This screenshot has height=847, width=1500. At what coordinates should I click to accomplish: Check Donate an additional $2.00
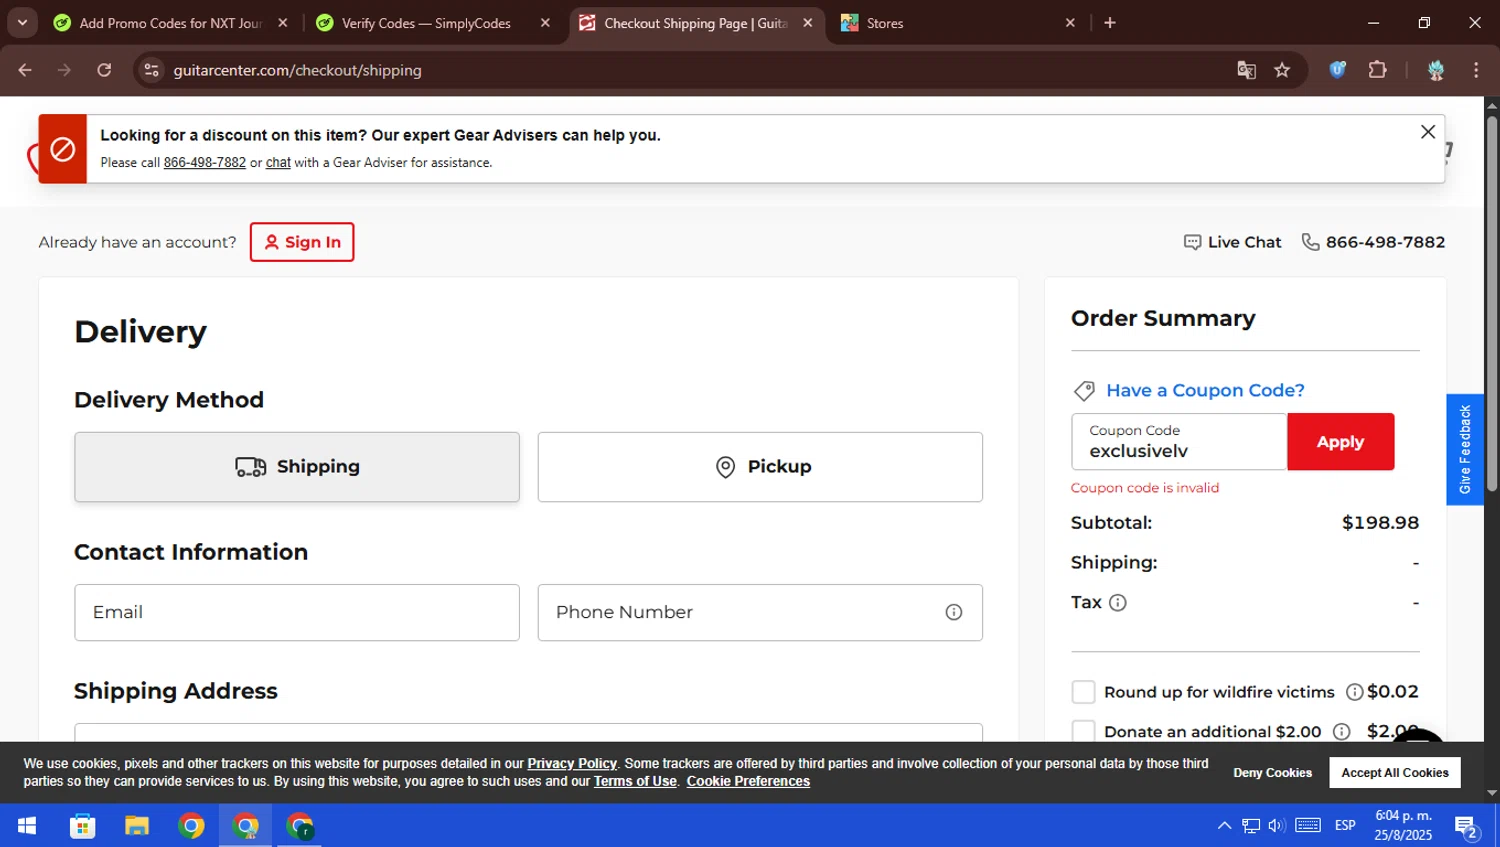1083,731
